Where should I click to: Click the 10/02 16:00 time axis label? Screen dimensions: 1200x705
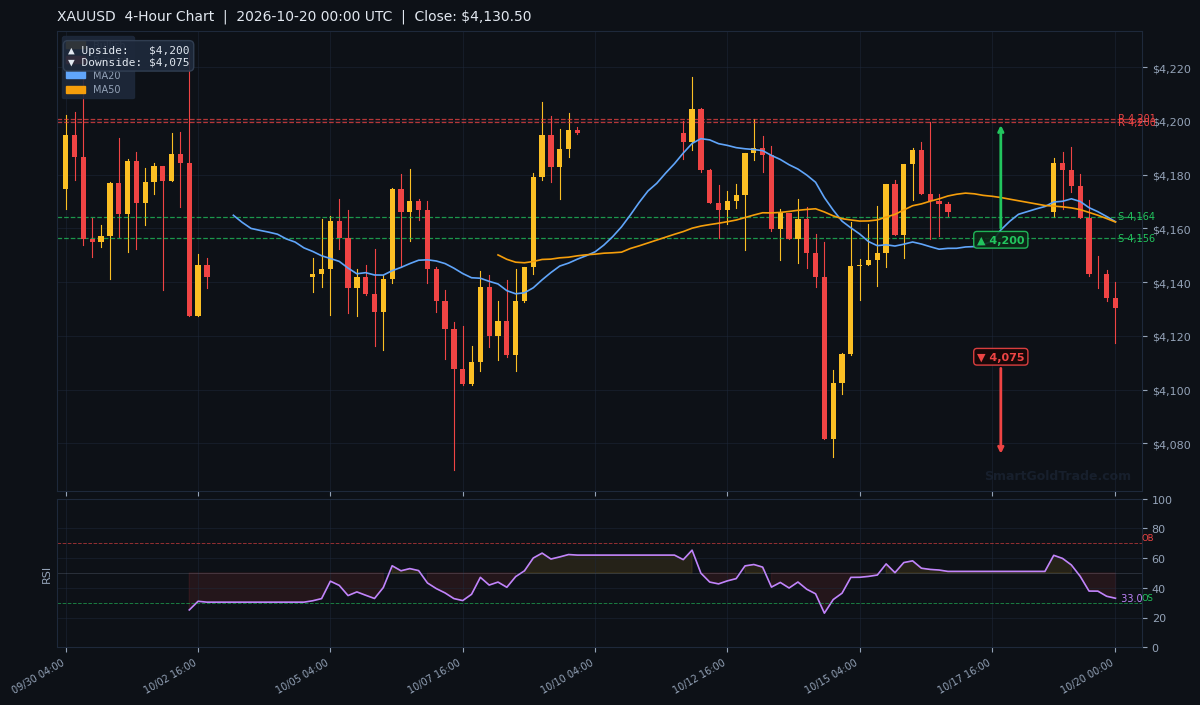click(x=170, y=676)
